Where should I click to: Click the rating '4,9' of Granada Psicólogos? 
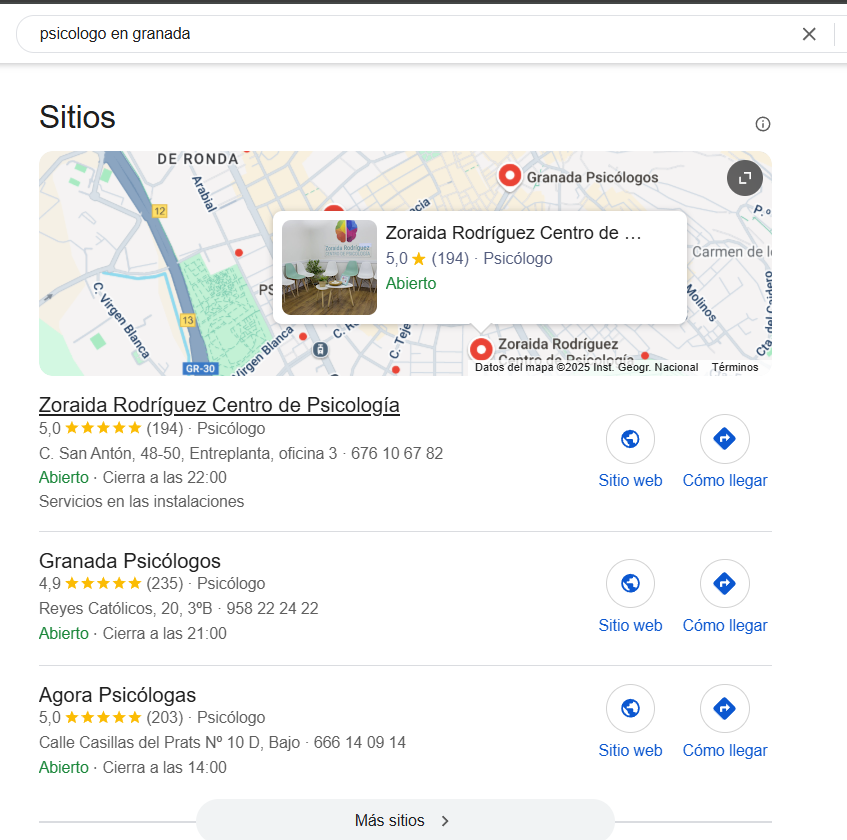coord(50,583)
